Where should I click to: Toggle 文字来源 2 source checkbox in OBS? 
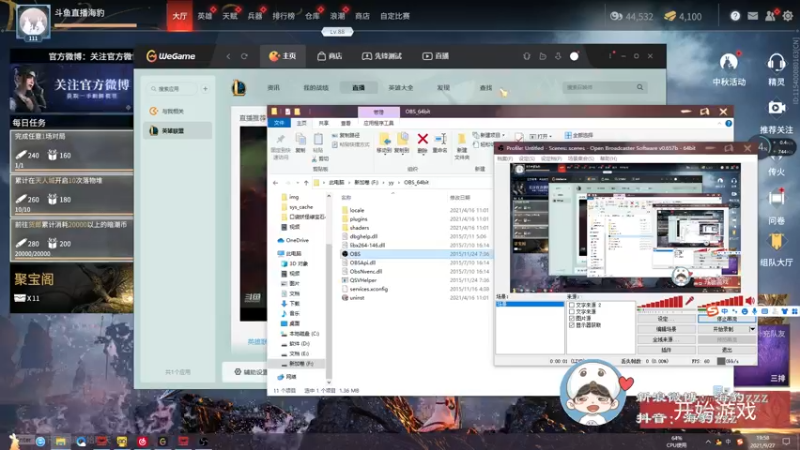tap(571, 305)
